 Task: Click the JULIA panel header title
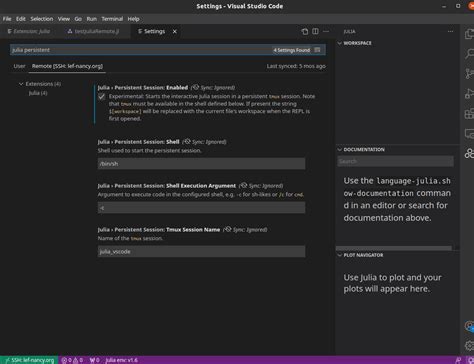pyautogui.click(x=349, y=31)
